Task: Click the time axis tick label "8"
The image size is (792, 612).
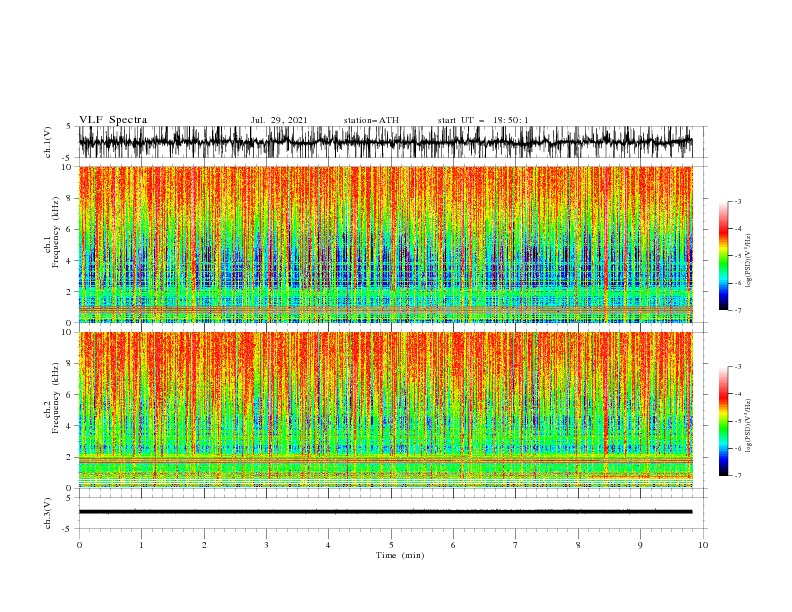Action: 578,545
